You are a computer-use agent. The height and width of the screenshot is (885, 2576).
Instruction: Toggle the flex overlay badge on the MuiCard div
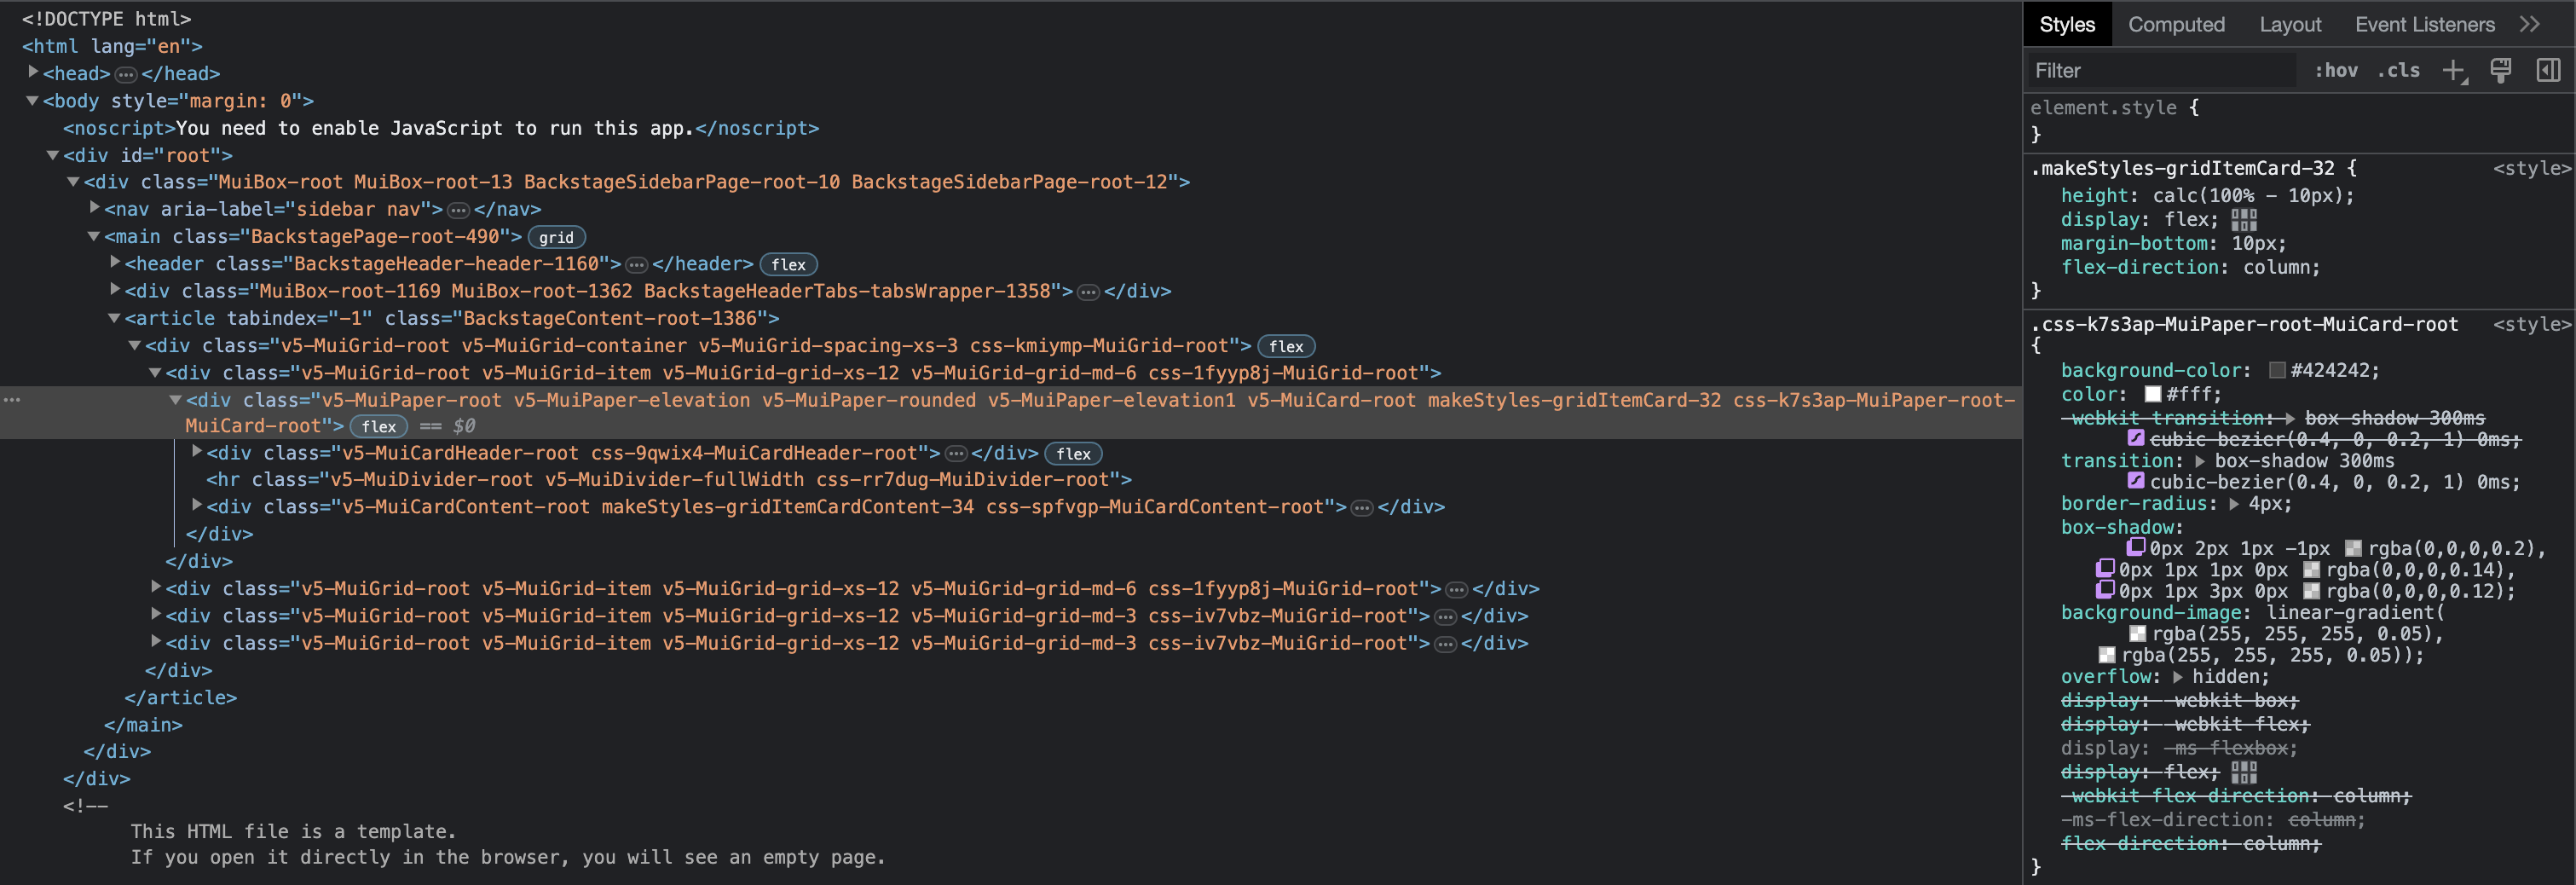[379, 426]
